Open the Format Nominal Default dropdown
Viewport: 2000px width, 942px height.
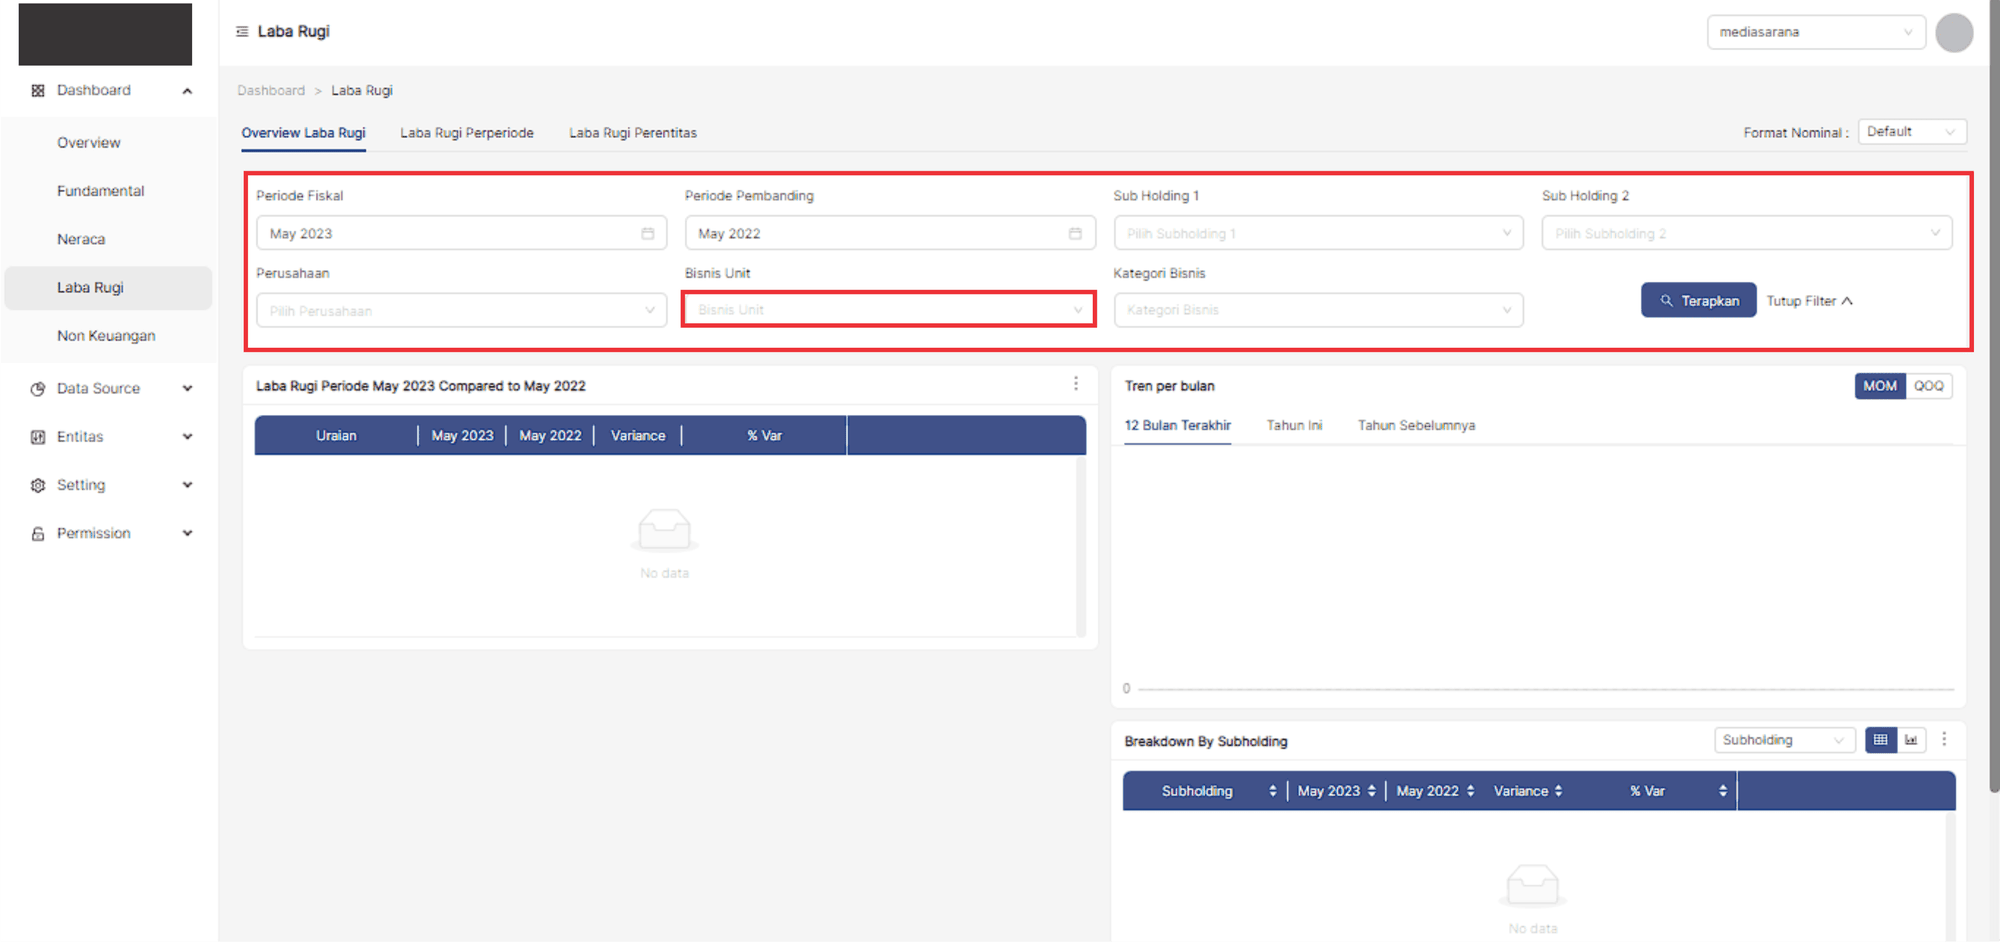(x=1911, y=132)
